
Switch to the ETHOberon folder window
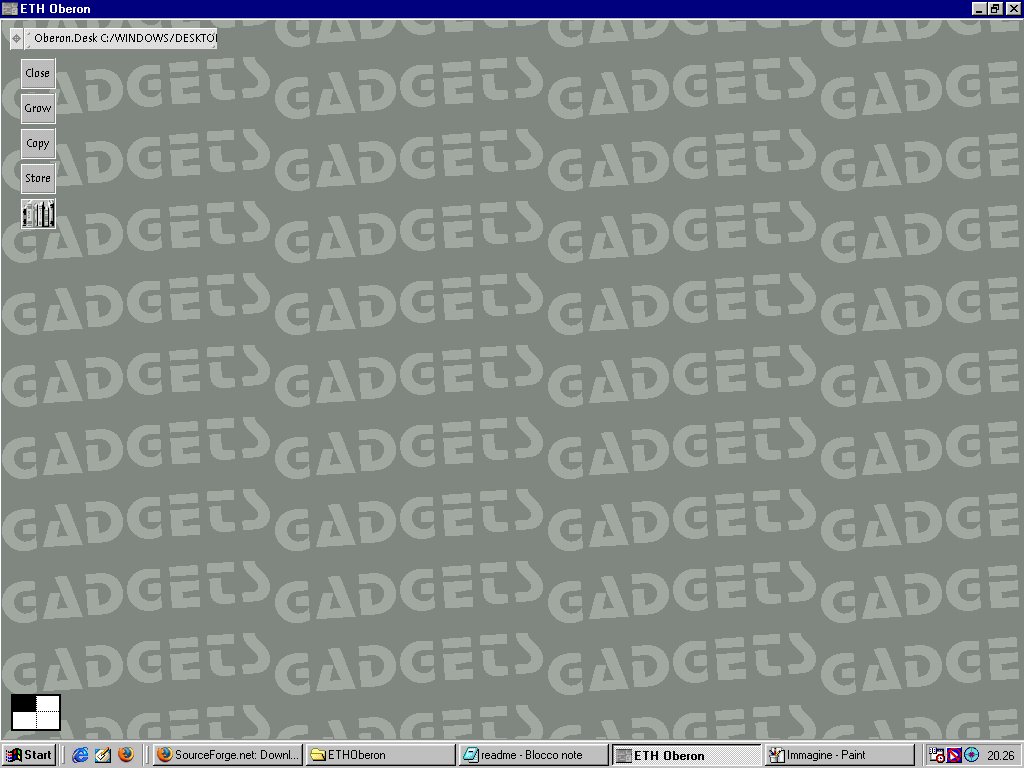click(380, 755)
